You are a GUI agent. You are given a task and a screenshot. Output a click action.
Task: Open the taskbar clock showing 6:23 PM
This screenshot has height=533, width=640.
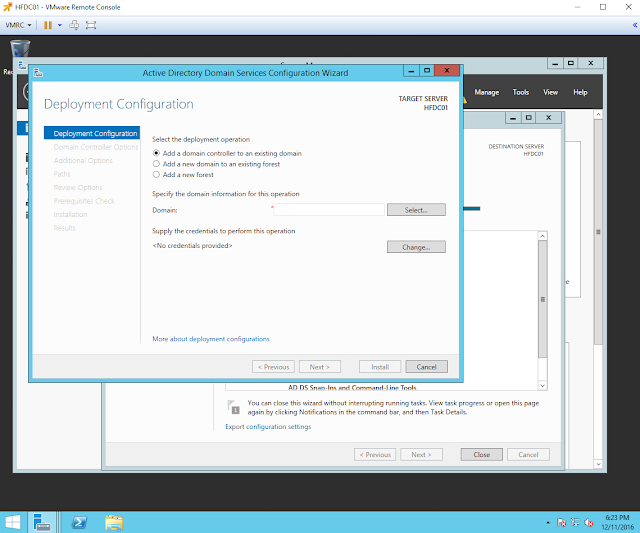click(x=617, y=522)
